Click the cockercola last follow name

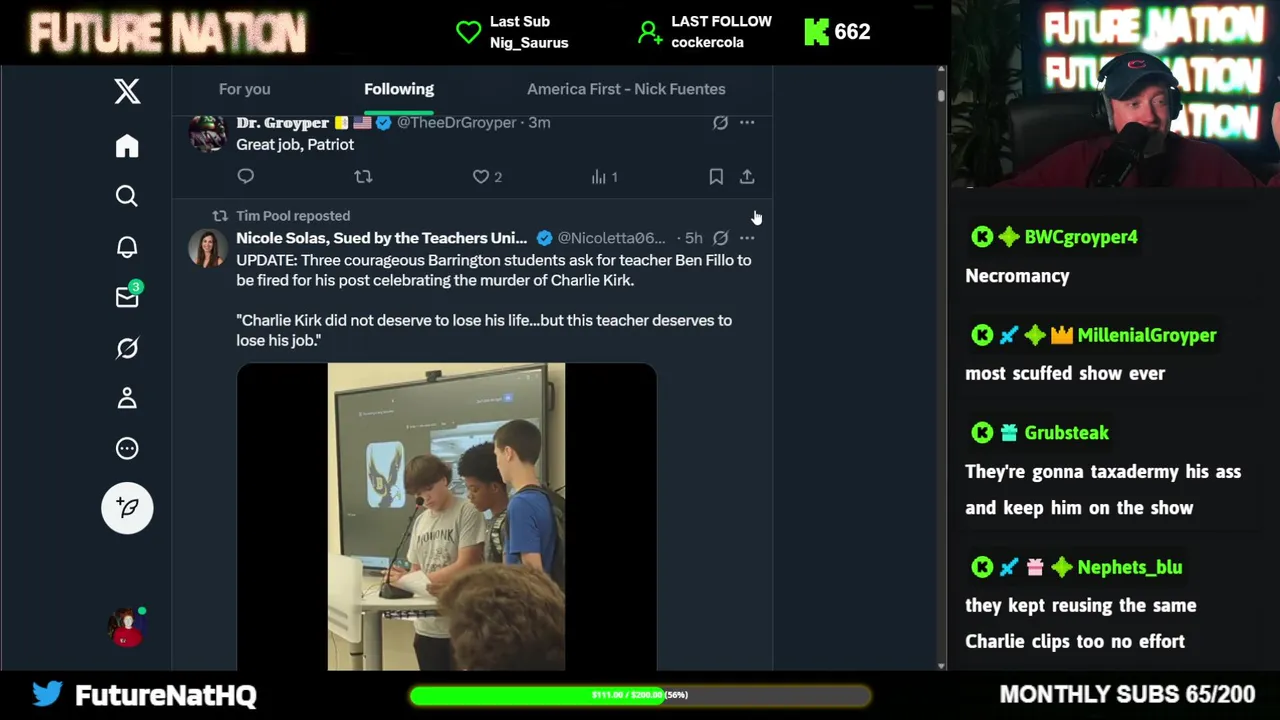[707, 43]
